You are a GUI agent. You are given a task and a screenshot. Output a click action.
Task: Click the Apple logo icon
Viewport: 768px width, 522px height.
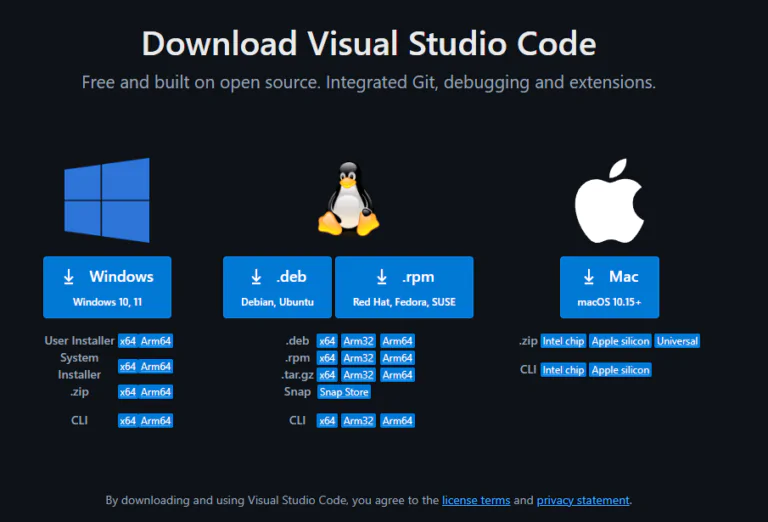point(609,201)
